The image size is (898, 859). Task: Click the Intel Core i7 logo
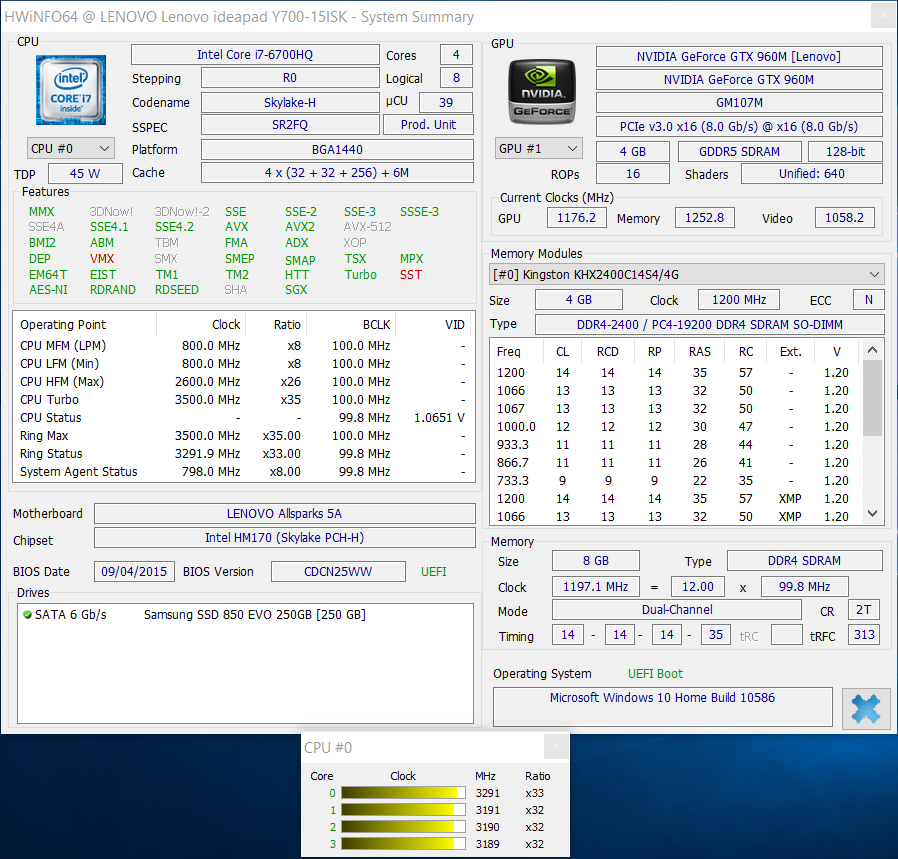point(71,90)
